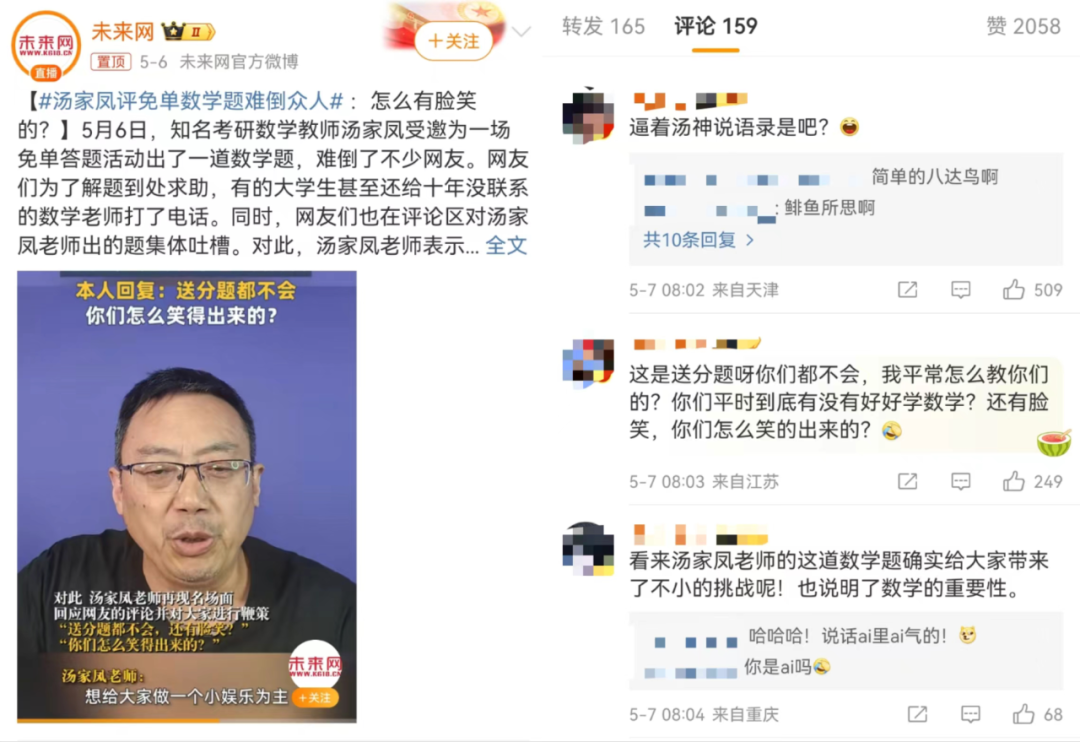
Task: Open the 未来网 profile avatar
Action: click(46, 46)
